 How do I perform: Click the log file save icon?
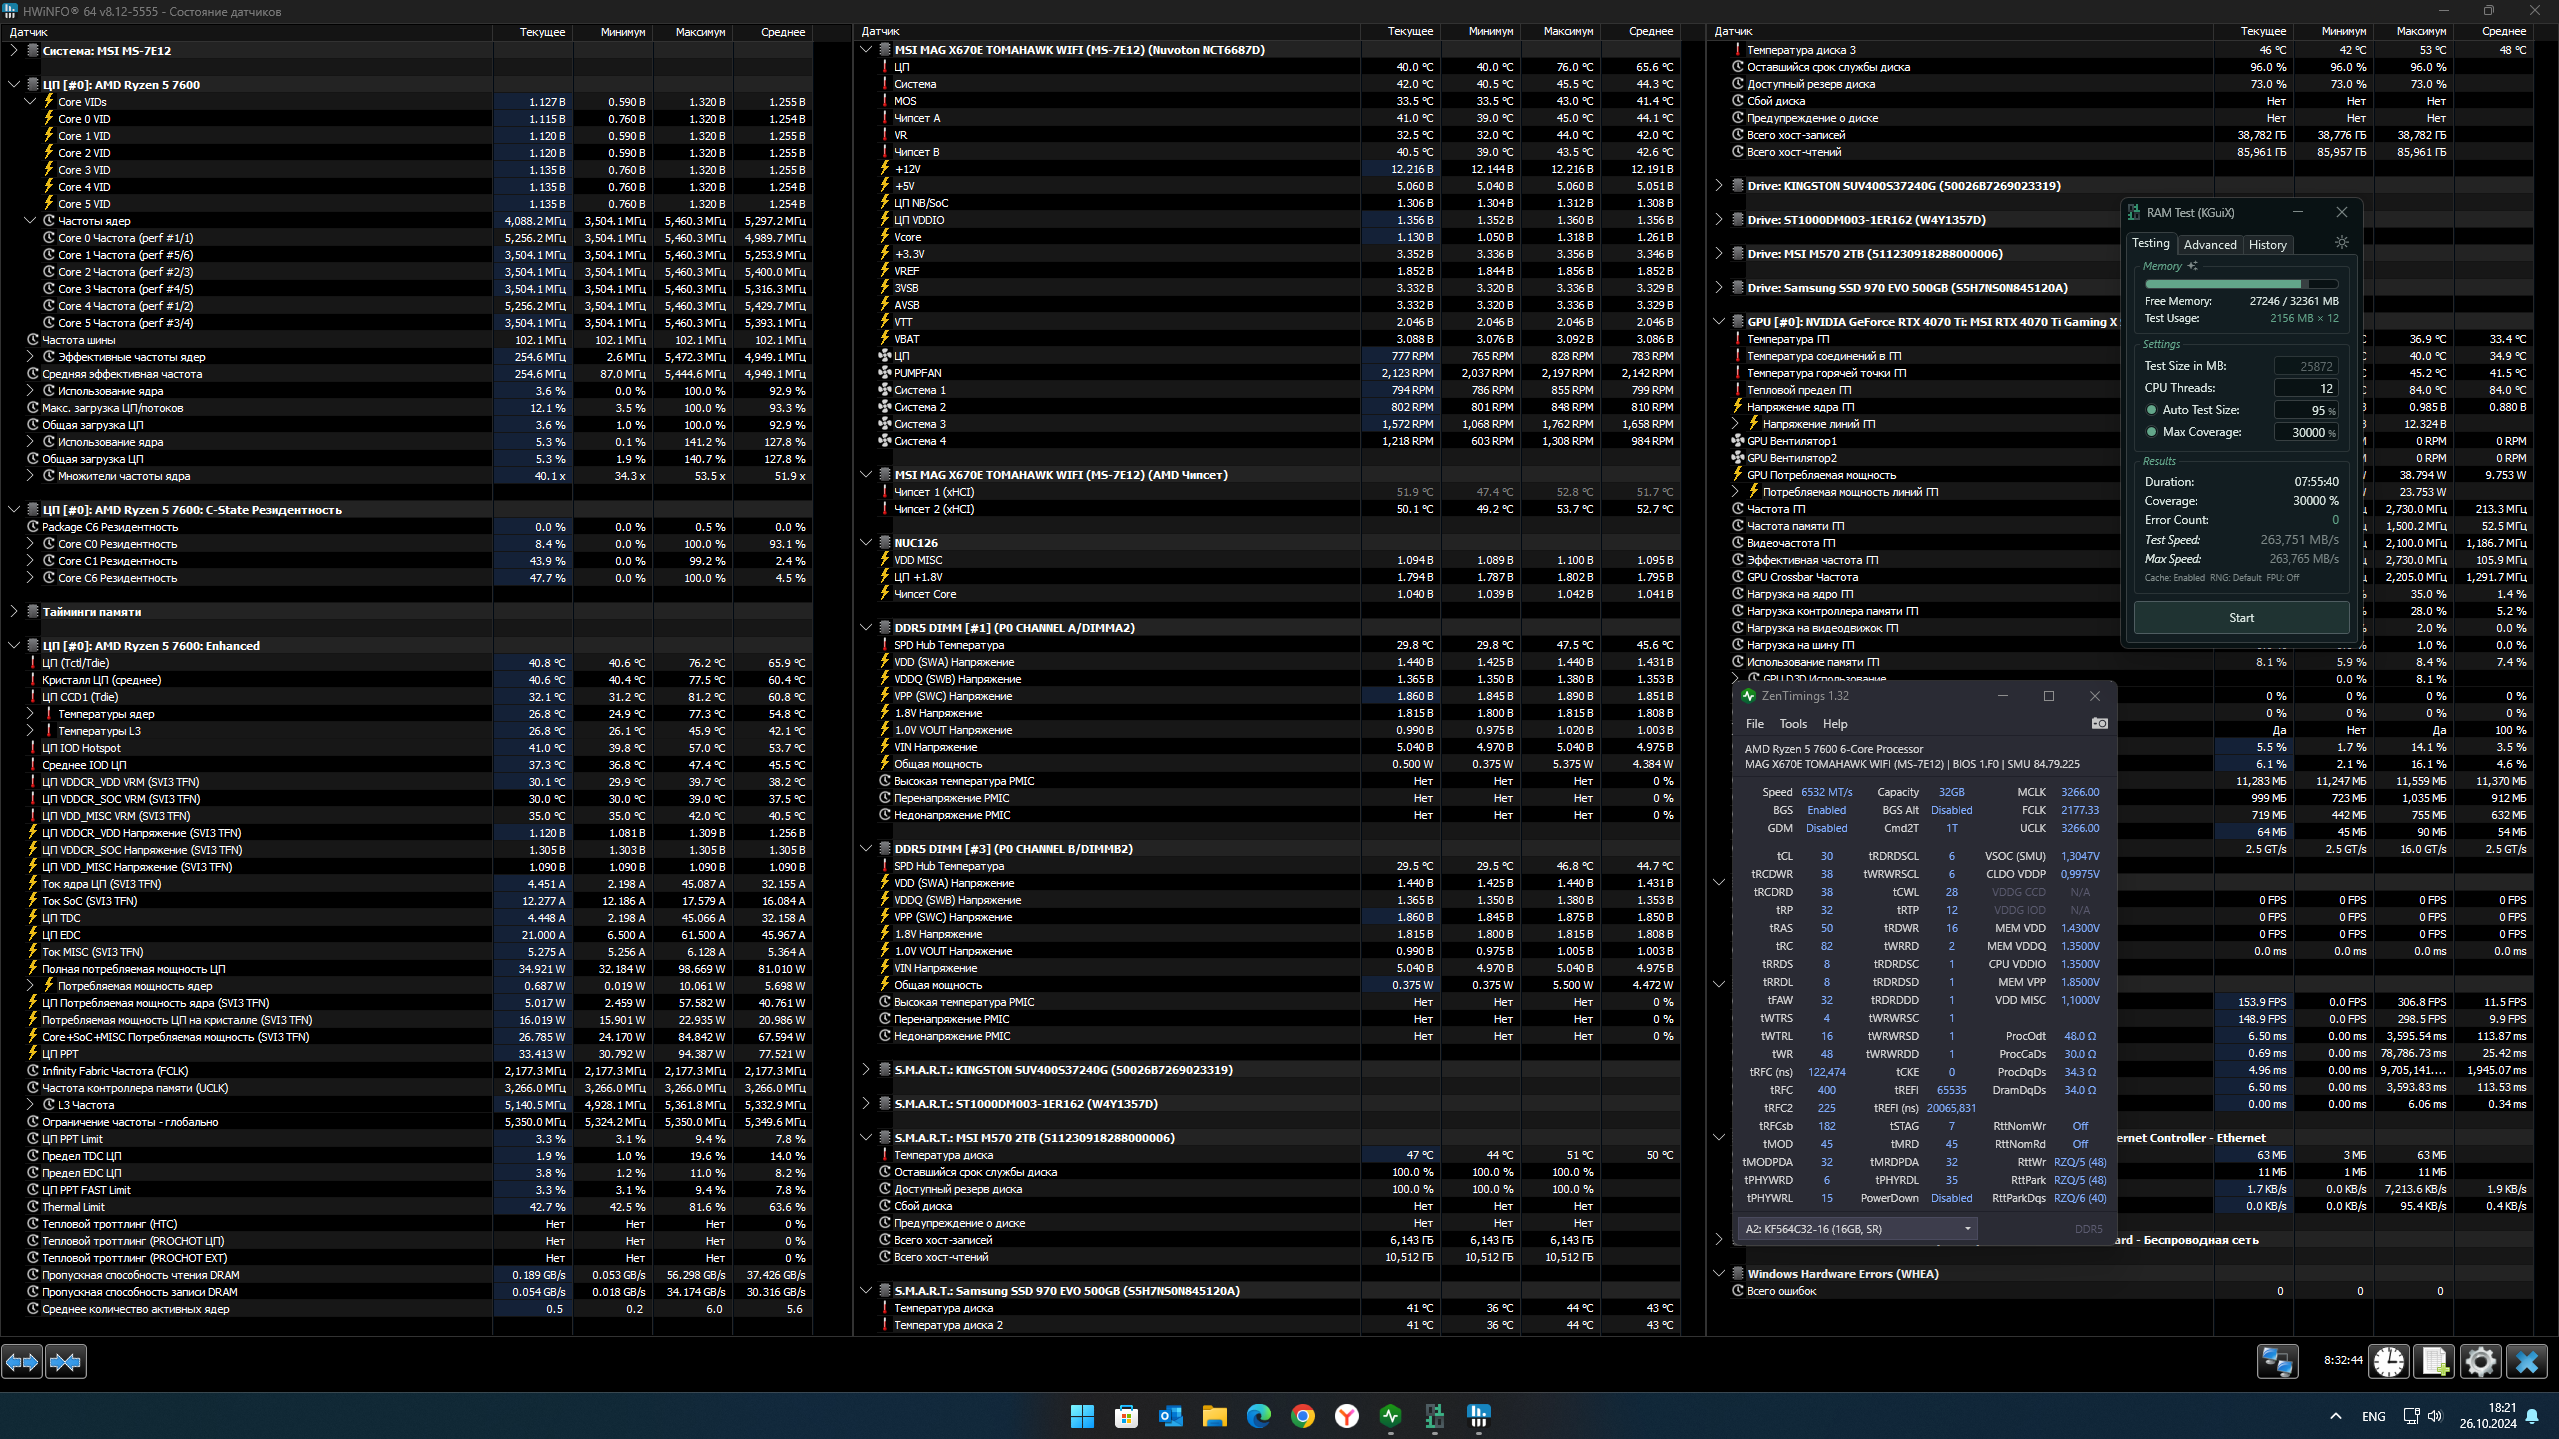pos(2434,1362)
